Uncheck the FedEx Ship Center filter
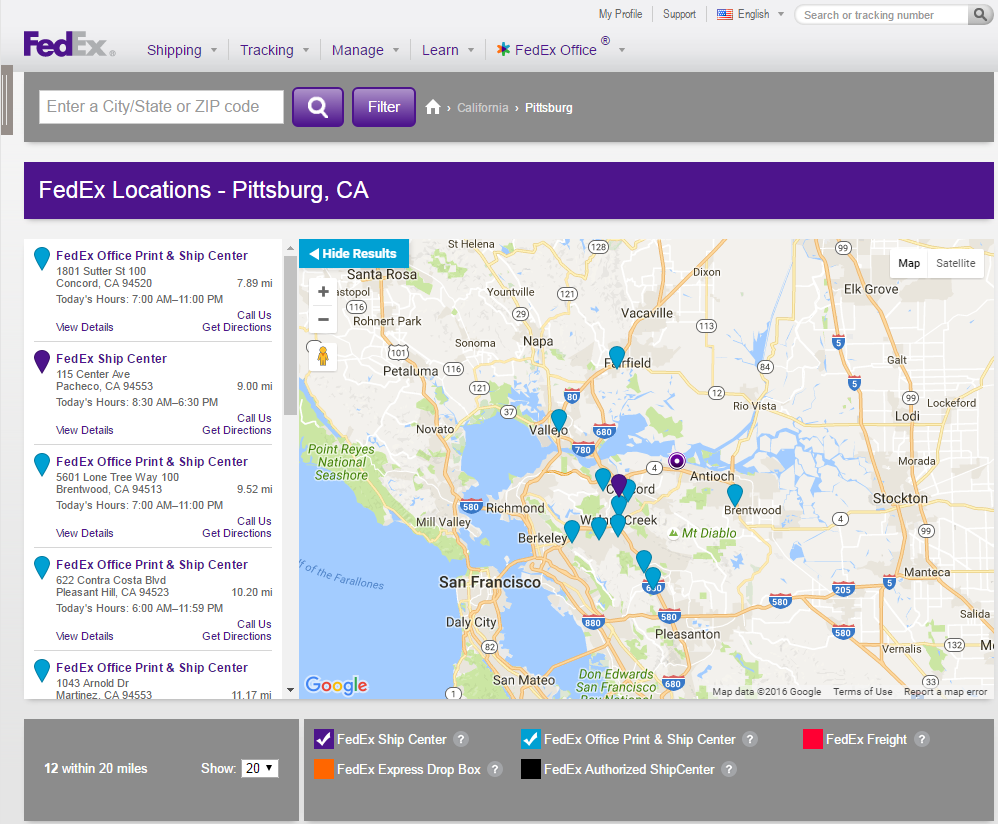This screenshot has width=998, height=824. click(x=324, y=739)
